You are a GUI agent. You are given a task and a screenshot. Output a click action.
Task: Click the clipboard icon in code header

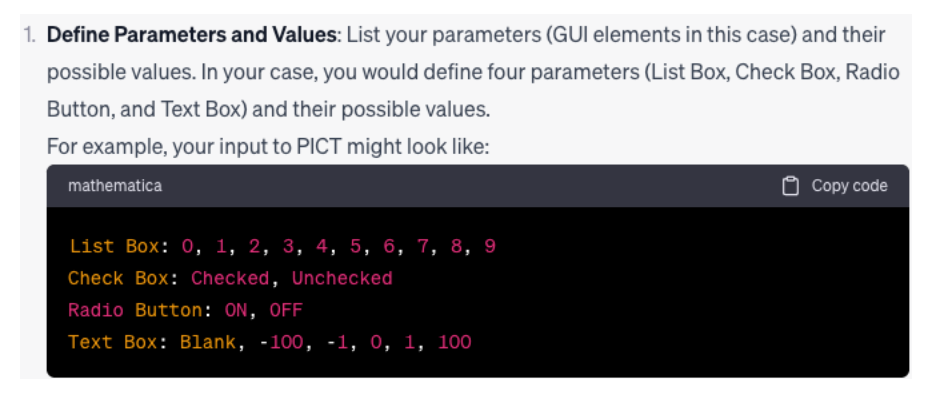[790, 186]
